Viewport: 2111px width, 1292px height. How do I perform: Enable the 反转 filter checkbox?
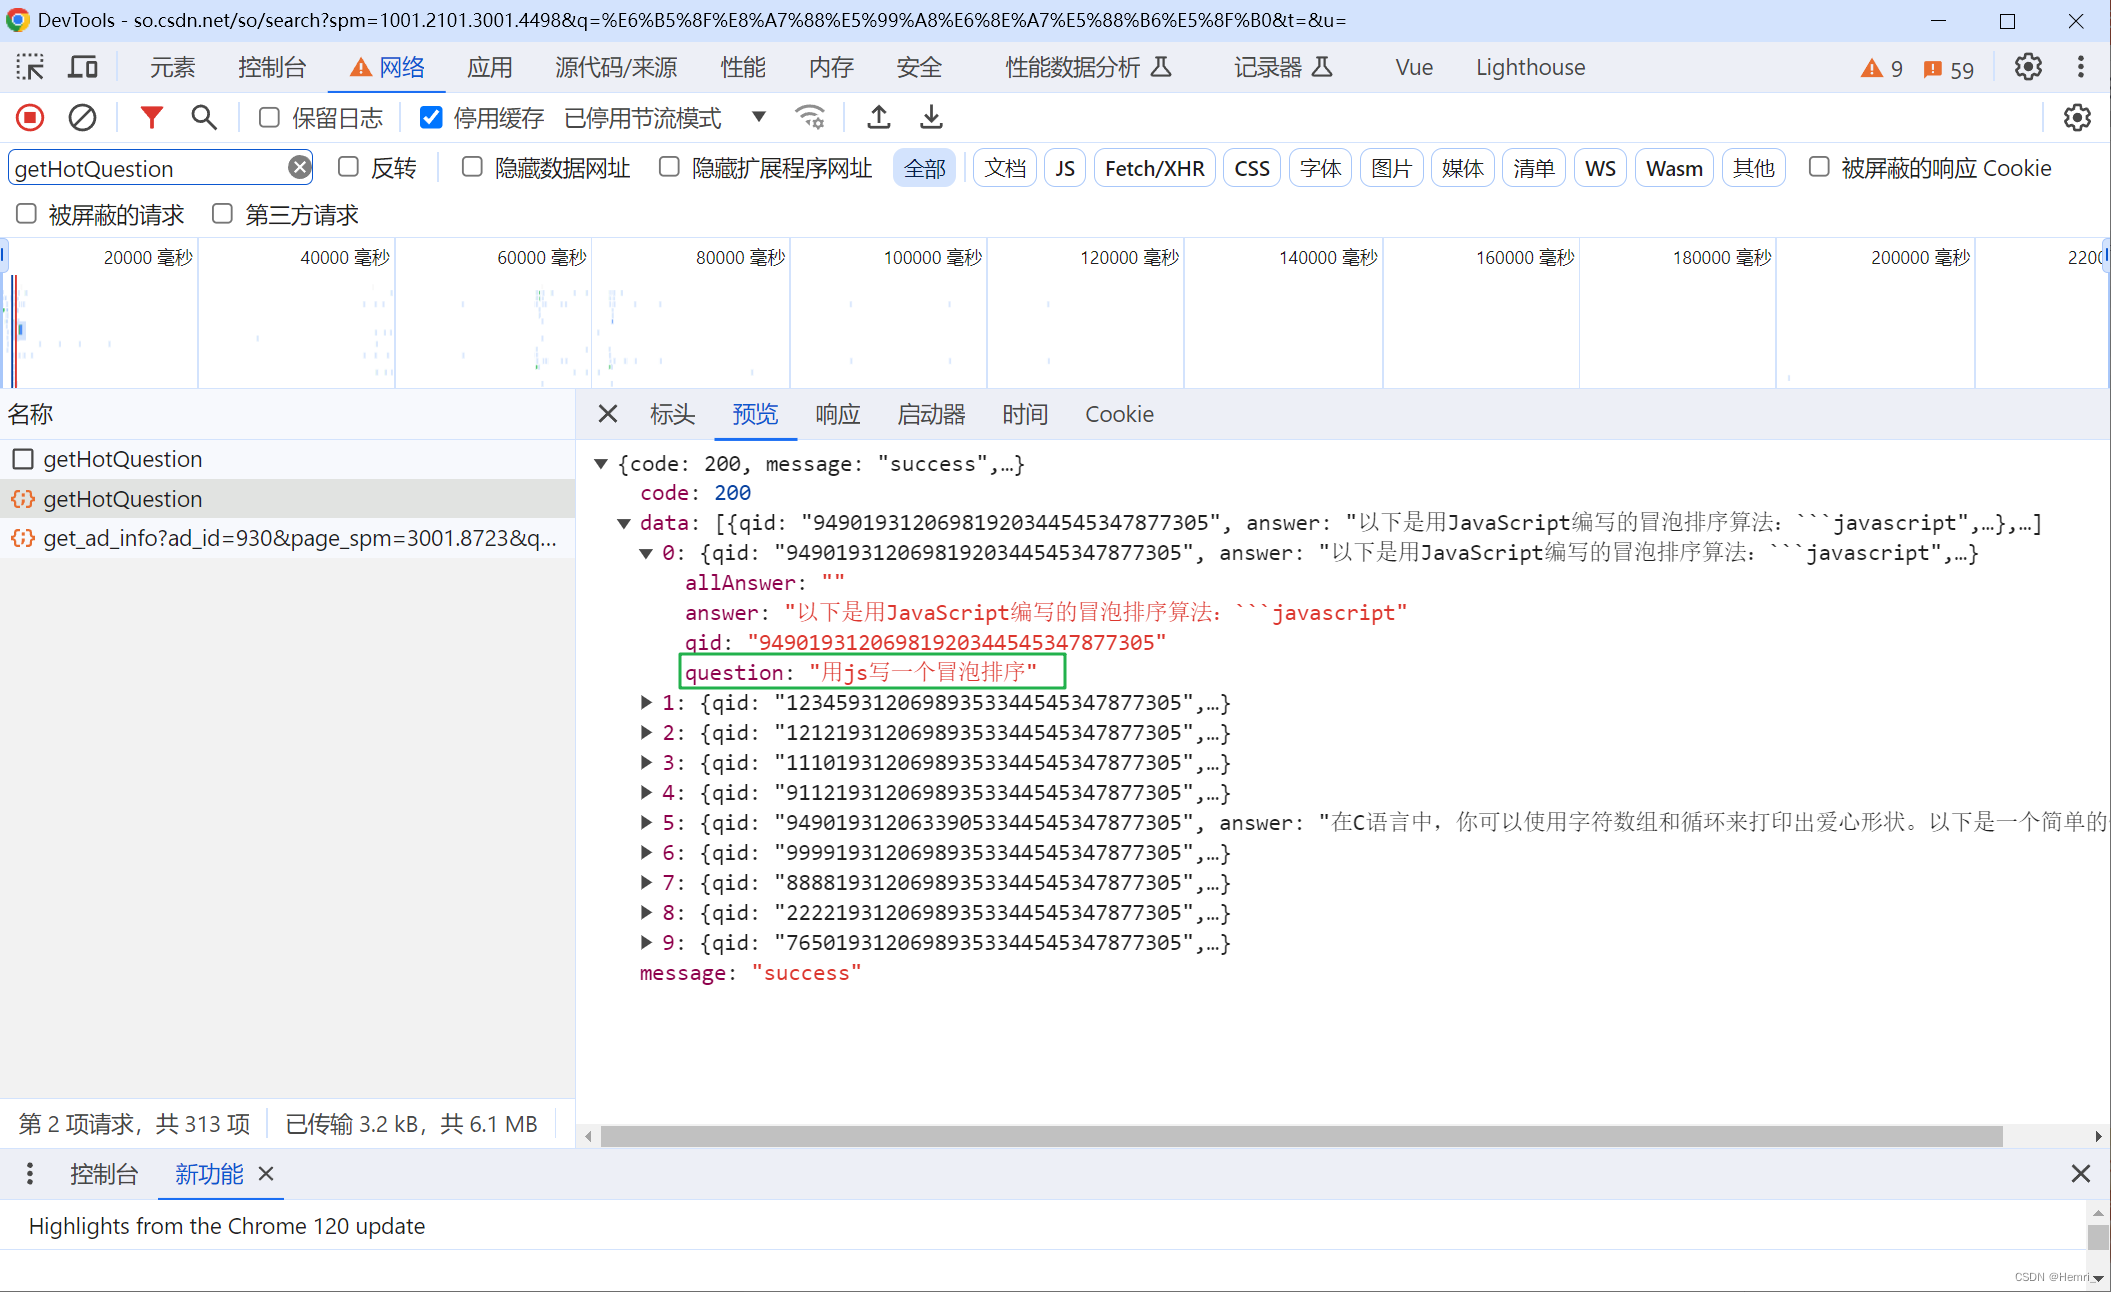point(348,167)
